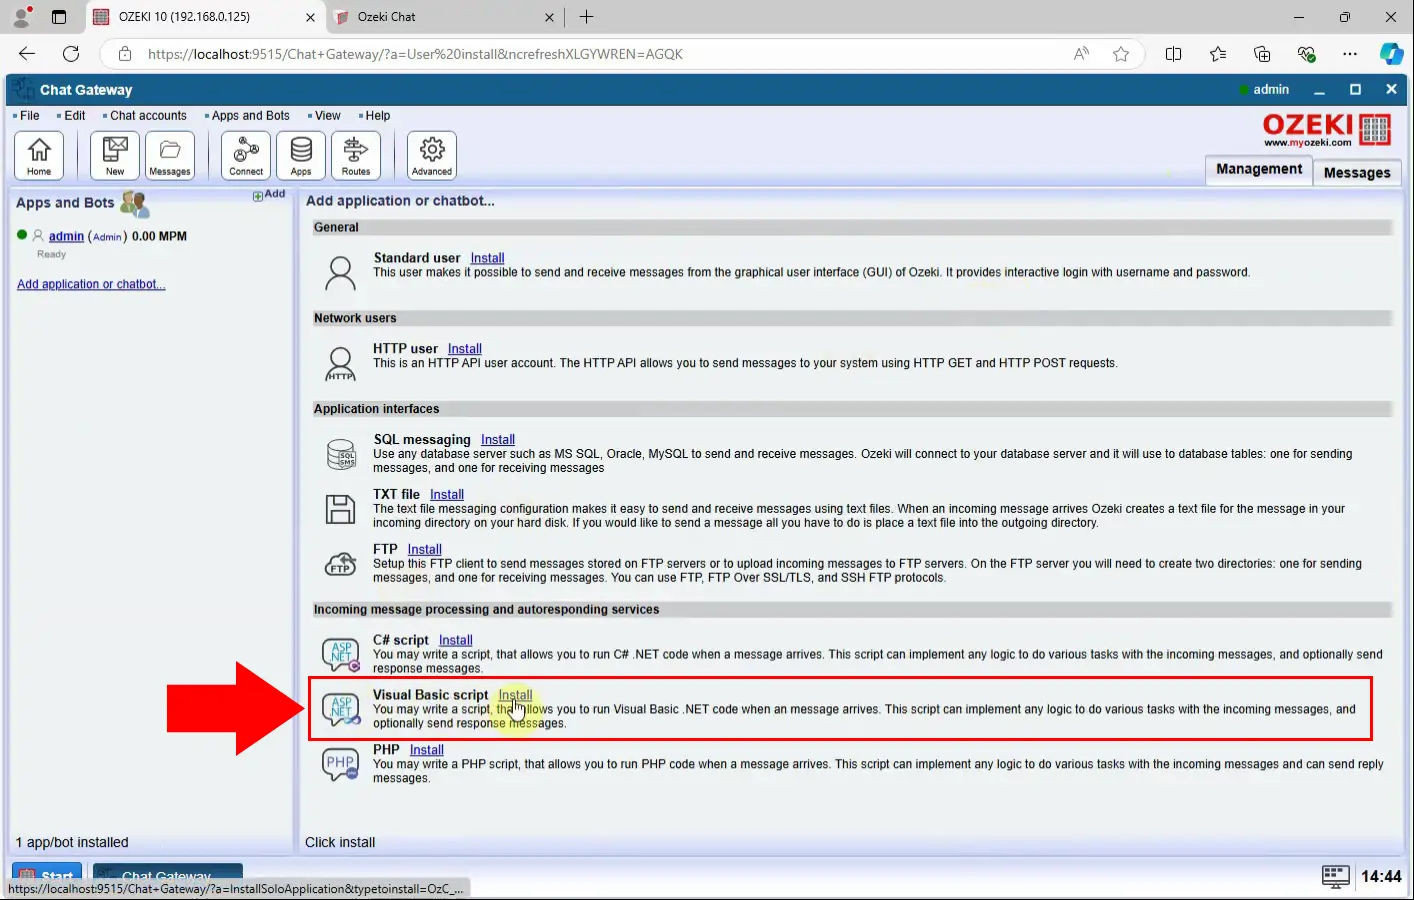The width and height of the screenshot is (1414, 900).
Task: Click the Standard user person icon
Action: point(341,272)
